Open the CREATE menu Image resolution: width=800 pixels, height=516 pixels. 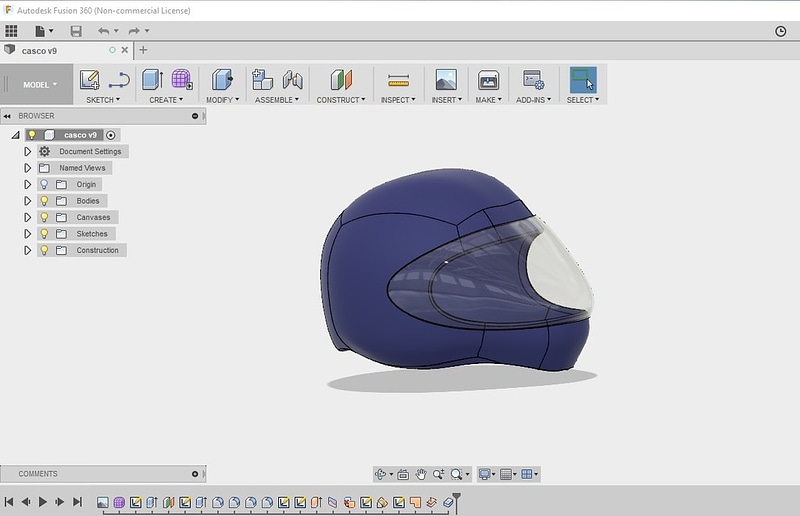[166, 100]
